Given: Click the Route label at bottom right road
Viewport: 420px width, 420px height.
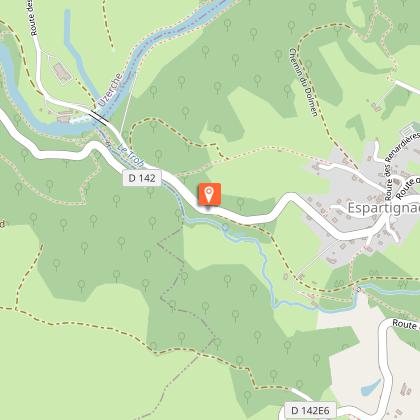Looking at the screenshot, I should (x=405, y=324).
